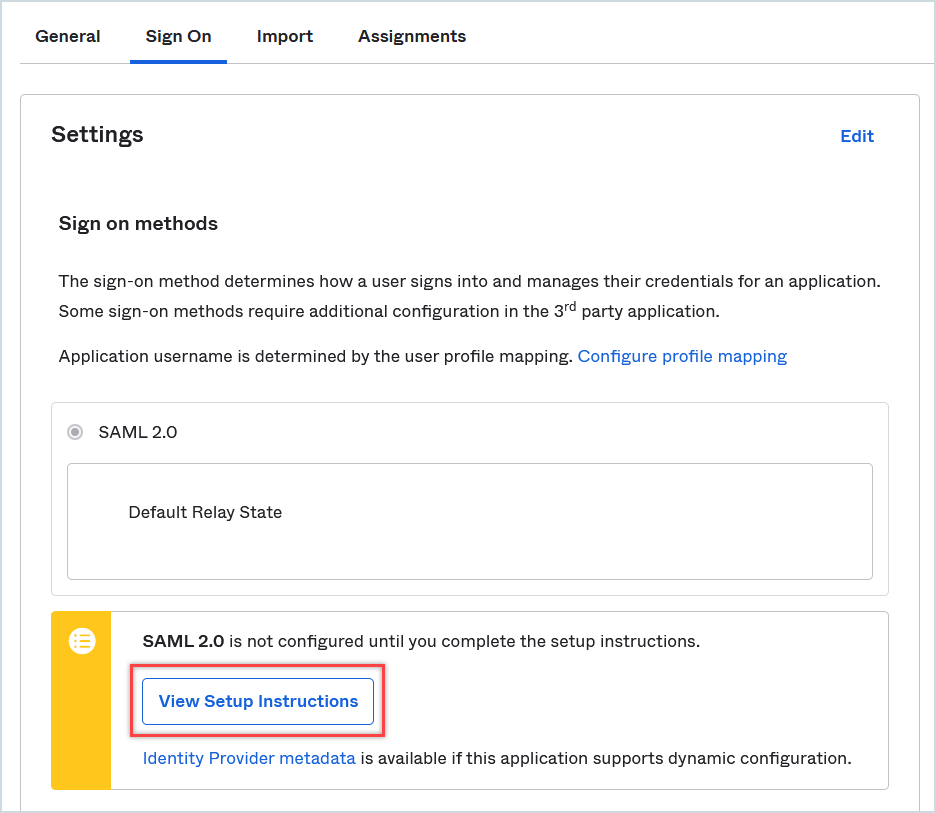Open the Assignments tab
The width and height of the screenshot is (936, 813).
click(412, 36)
